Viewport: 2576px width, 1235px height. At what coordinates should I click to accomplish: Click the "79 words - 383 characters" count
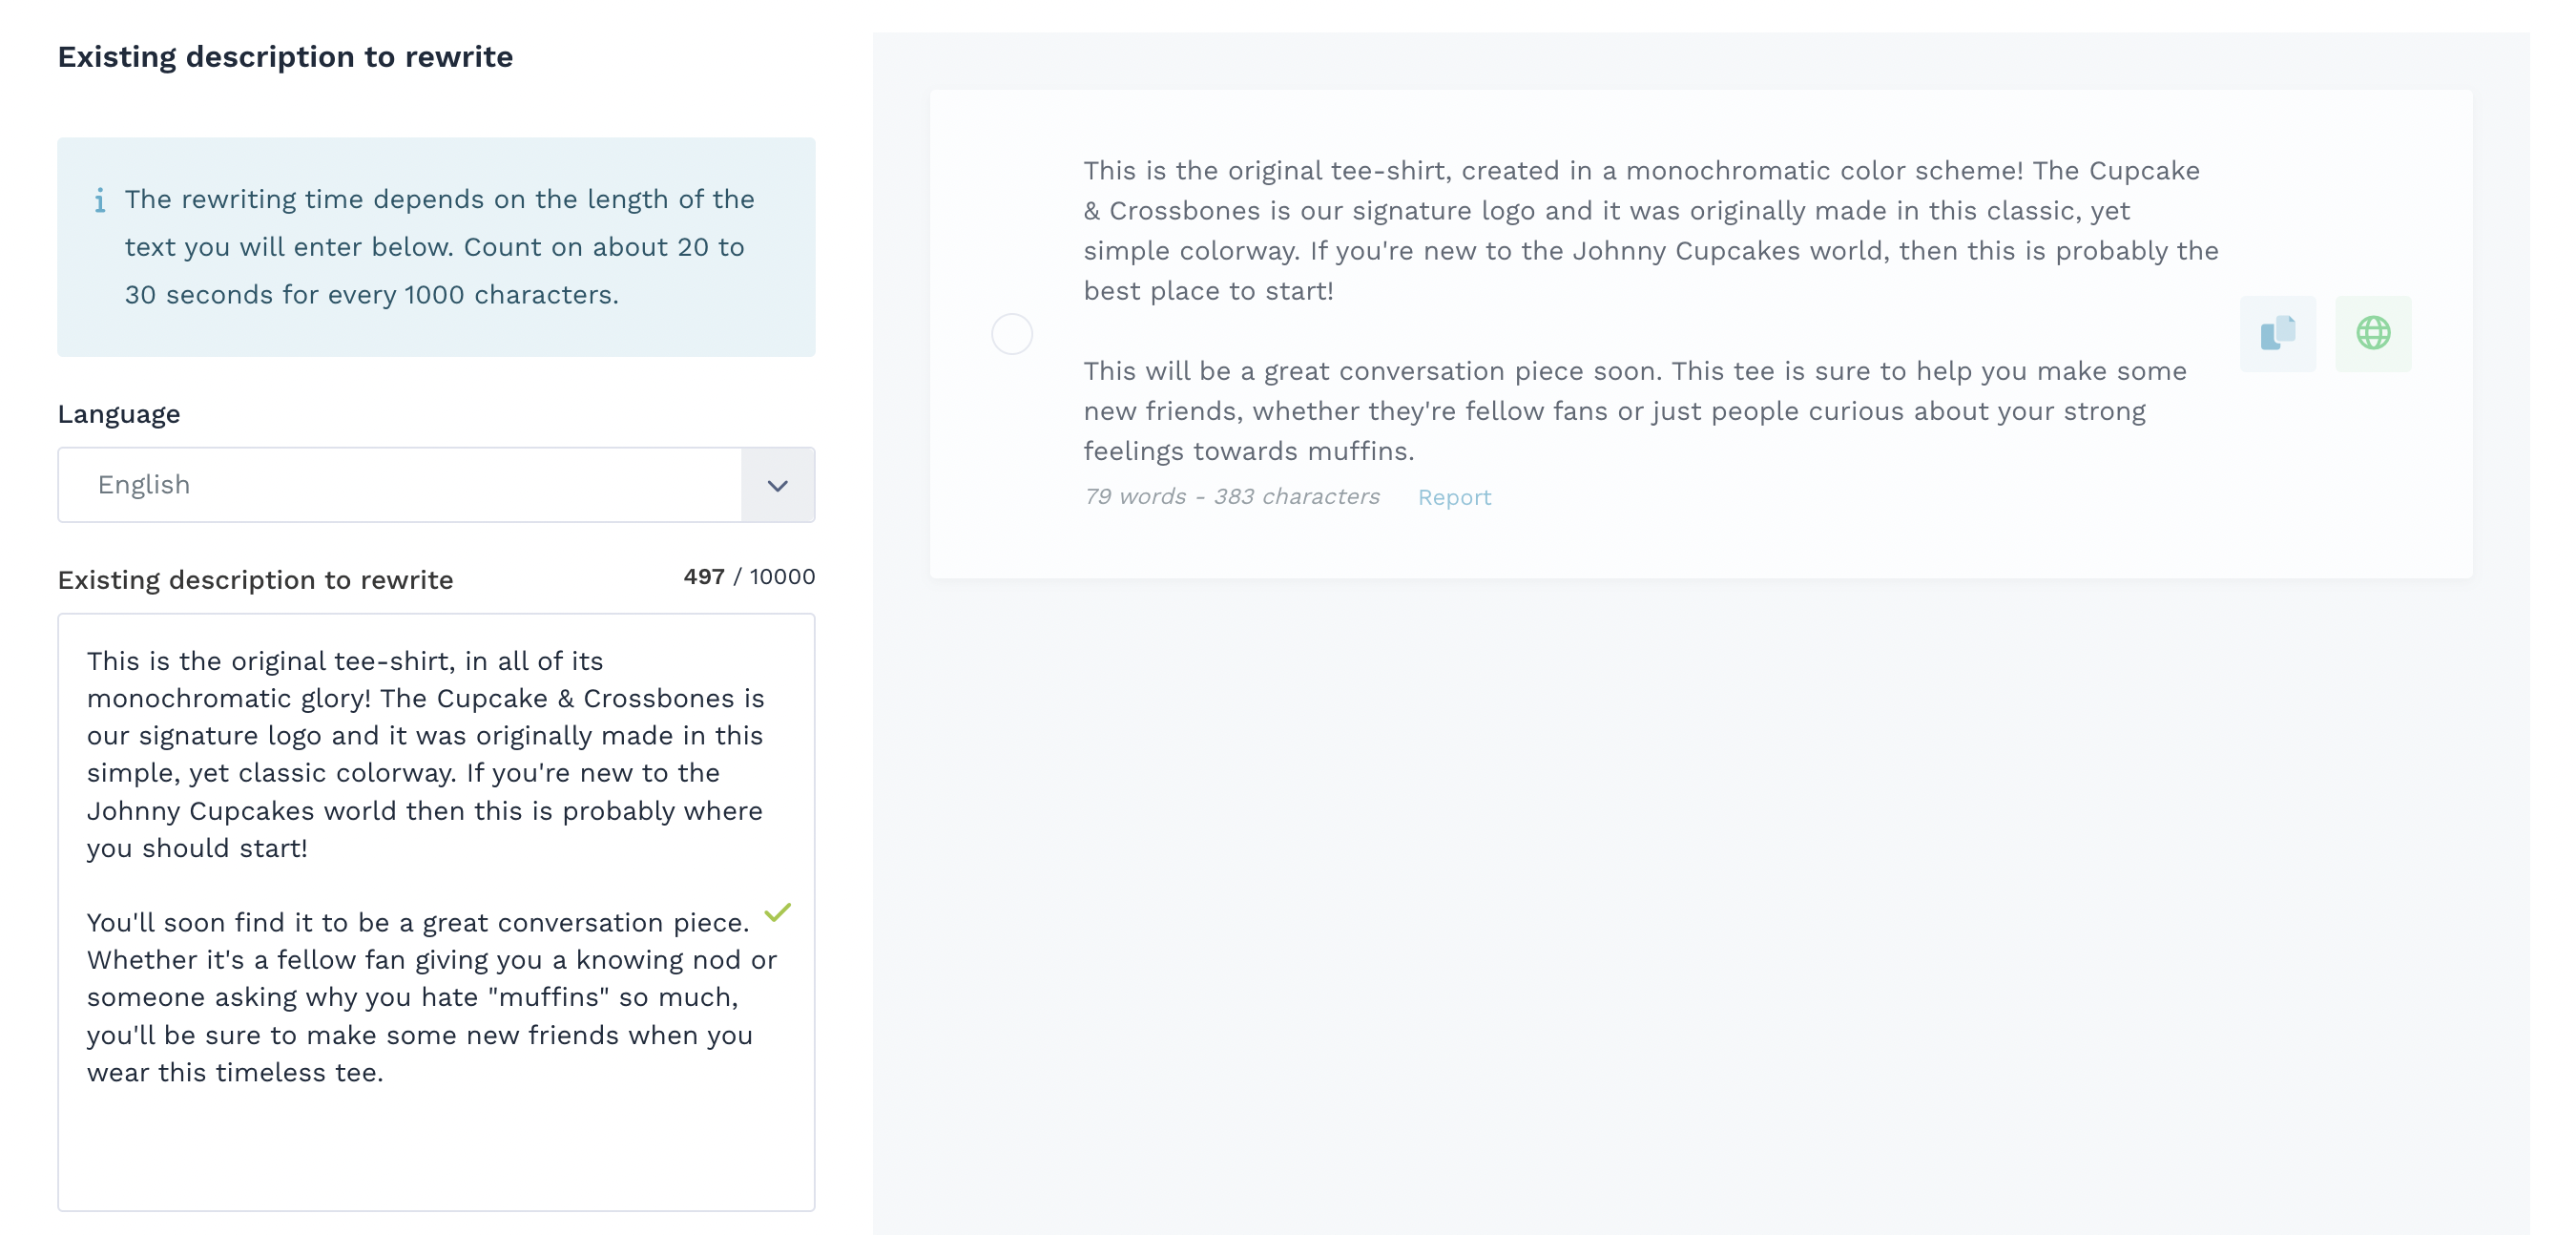click(x=1231, y=497)
